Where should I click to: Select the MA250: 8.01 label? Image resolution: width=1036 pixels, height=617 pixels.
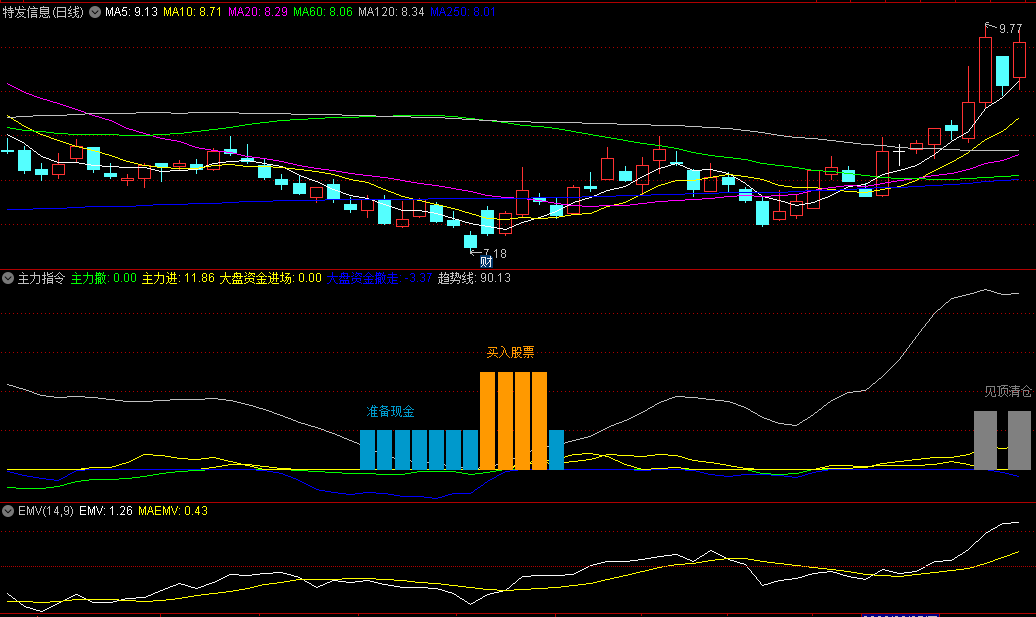462,12
